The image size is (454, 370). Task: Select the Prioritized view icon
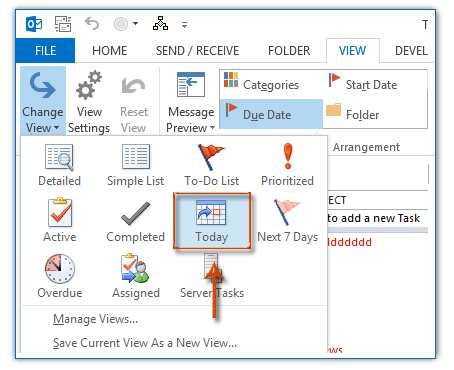click(287, 165)
